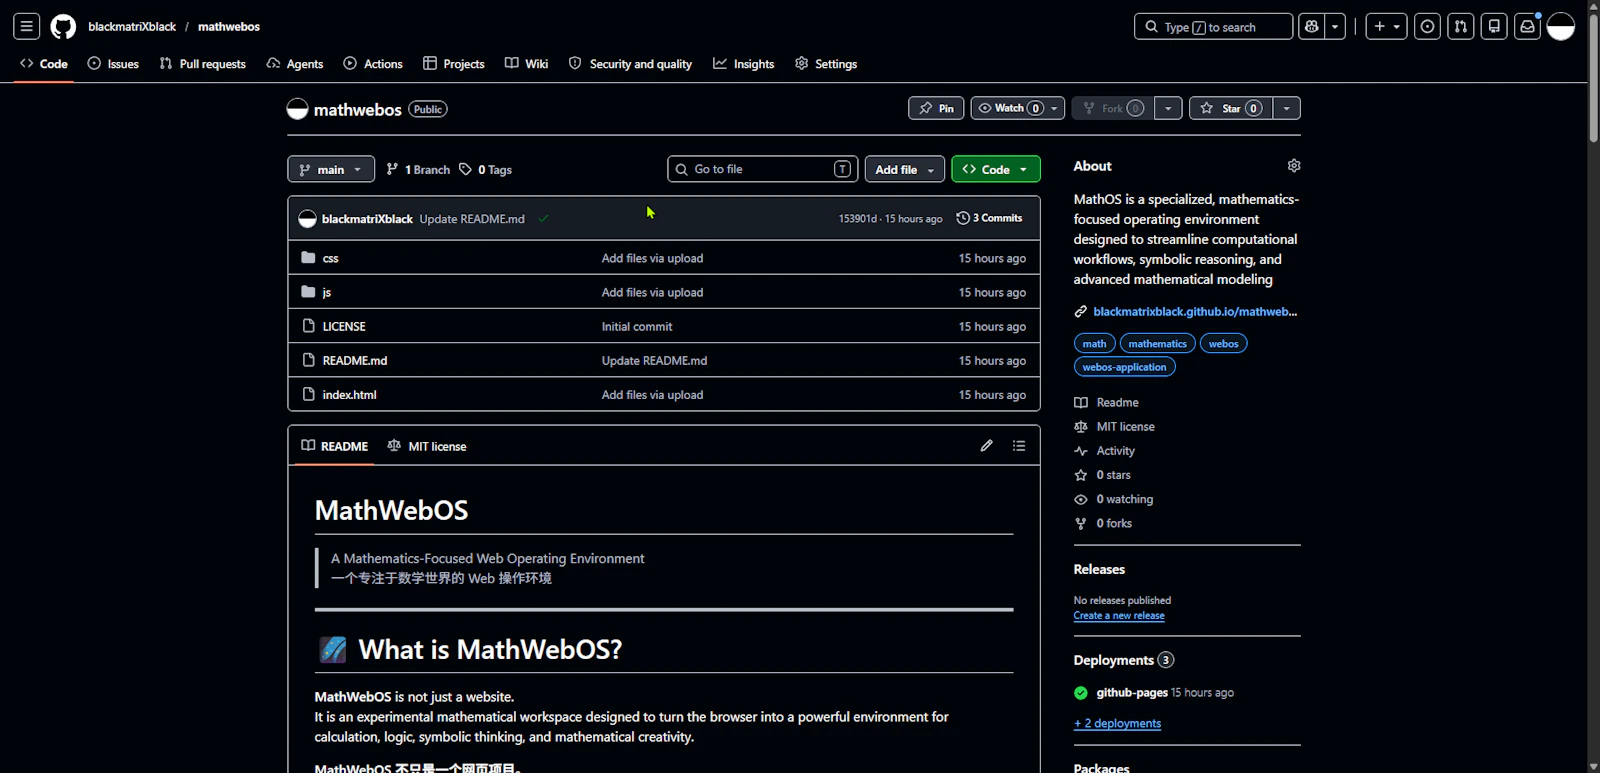Open the css folder

pos(331,259)
